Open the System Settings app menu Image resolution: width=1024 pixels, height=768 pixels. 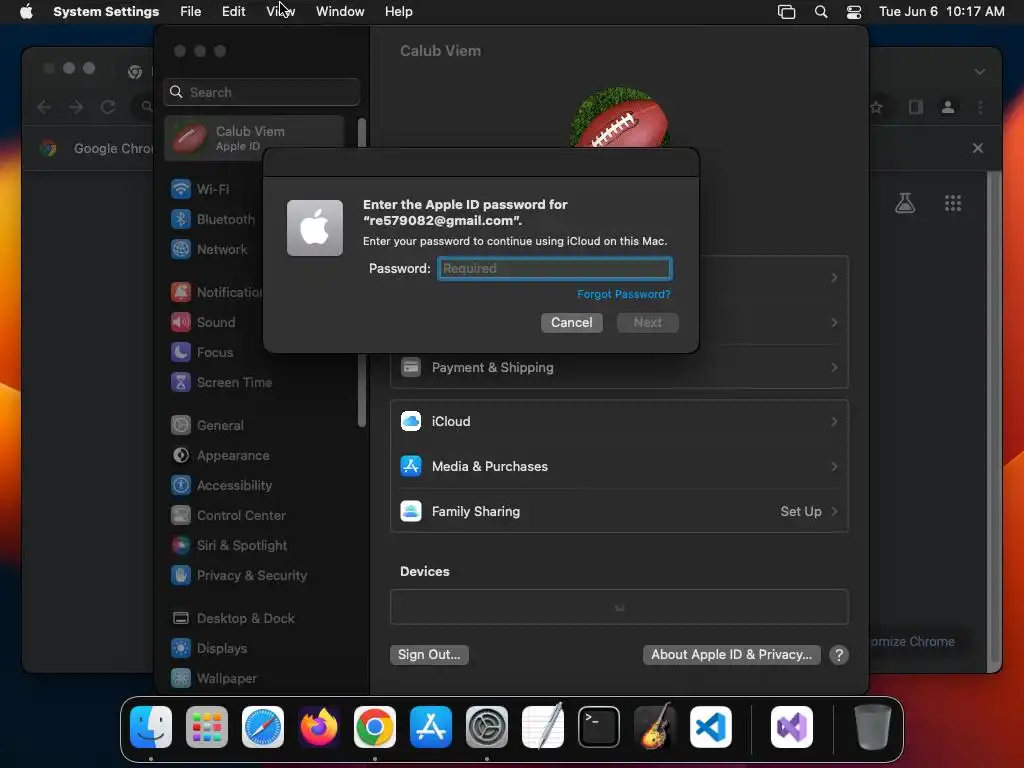(106, 12)
